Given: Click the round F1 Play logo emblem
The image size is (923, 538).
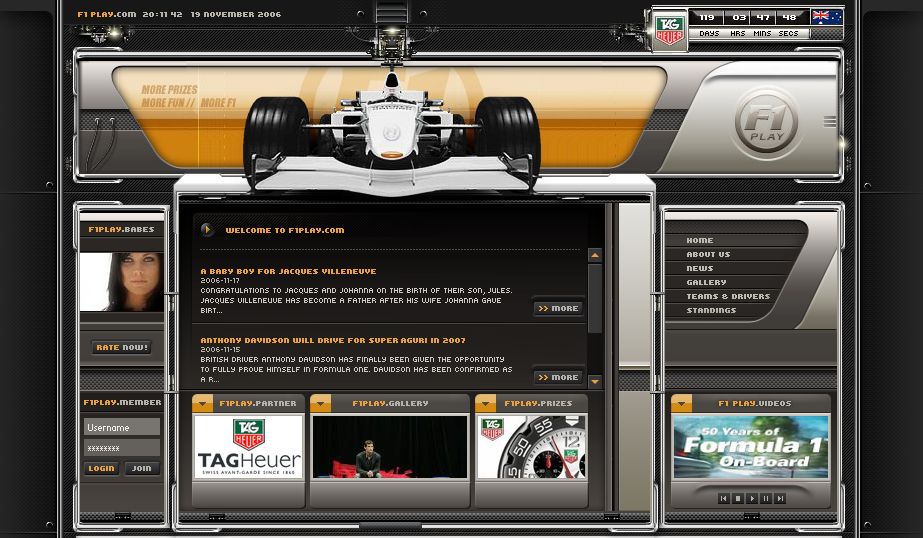Looking at the screenshot, I should (x=766, y=123).
